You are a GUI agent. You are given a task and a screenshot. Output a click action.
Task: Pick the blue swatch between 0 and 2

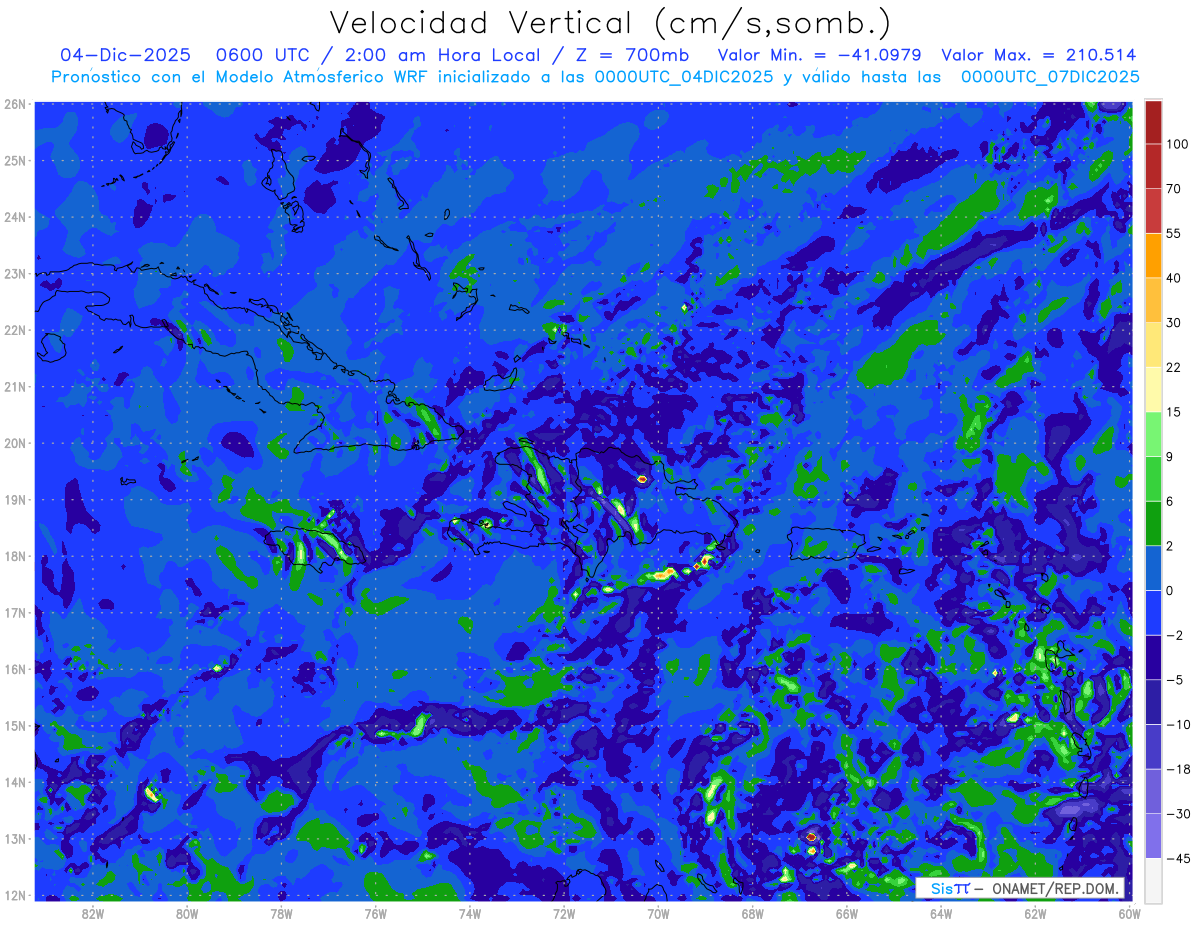point(1154,568)
